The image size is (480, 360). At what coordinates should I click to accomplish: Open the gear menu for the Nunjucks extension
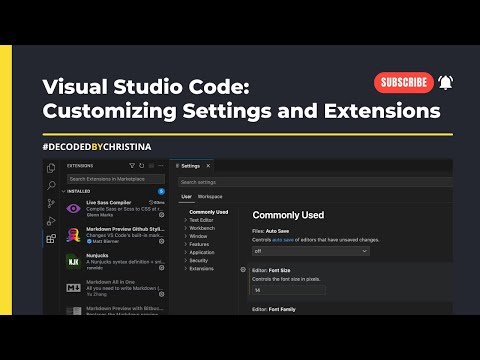click(162, 268)
